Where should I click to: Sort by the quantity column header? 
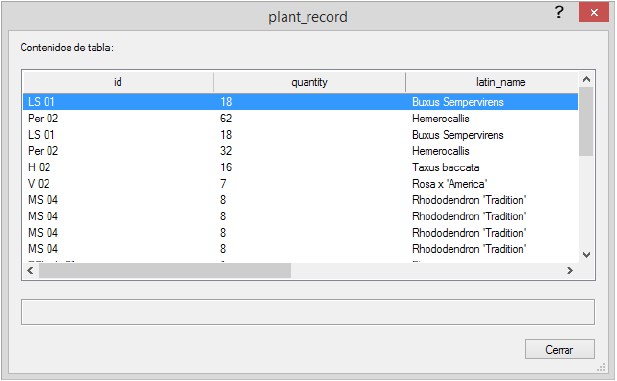pos(309,82)
